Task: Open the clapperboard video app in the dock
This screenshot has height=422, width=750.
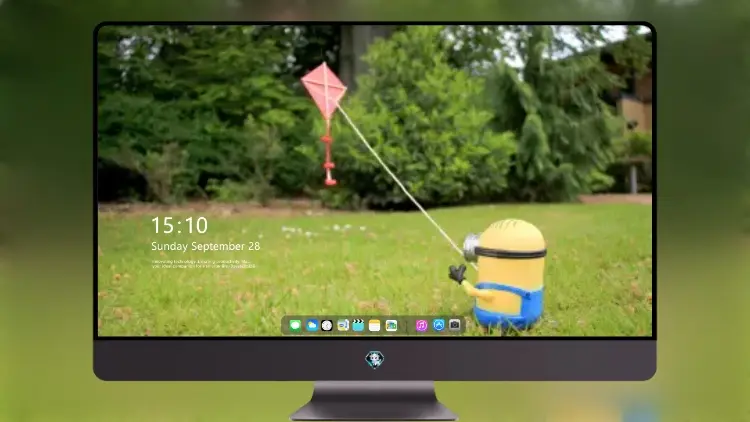Action: 358,326
